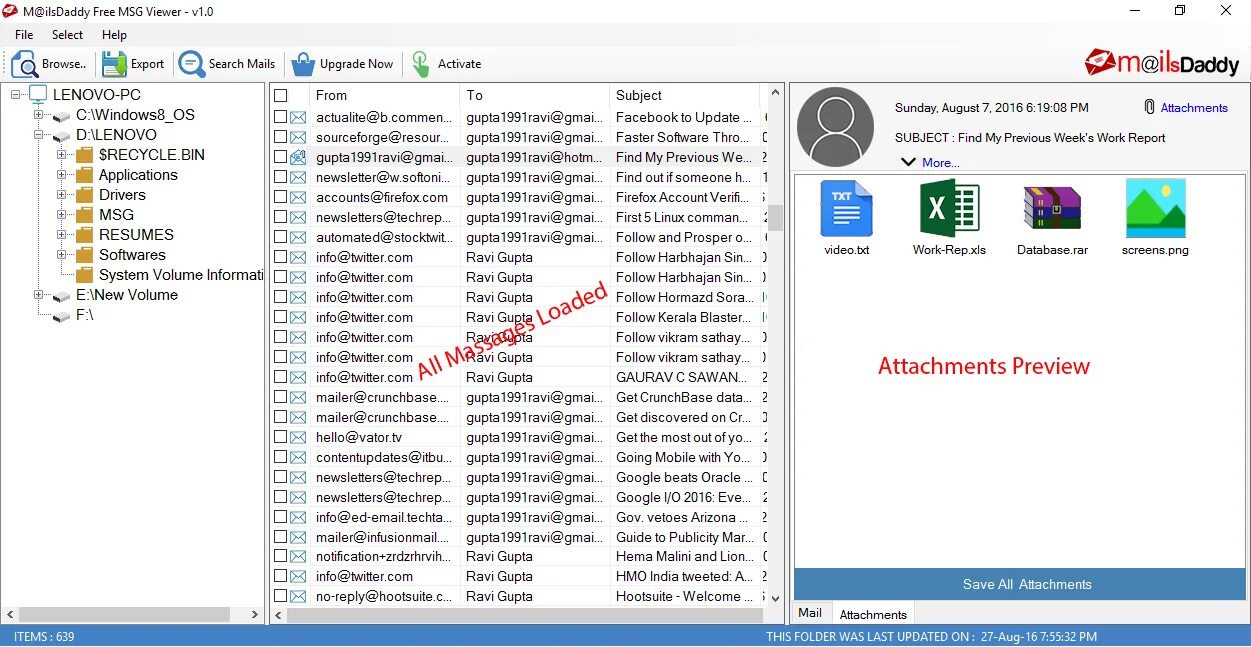
Task: Sort by the Subject column header
Action: pyautogui.click(x=685, y=95)
